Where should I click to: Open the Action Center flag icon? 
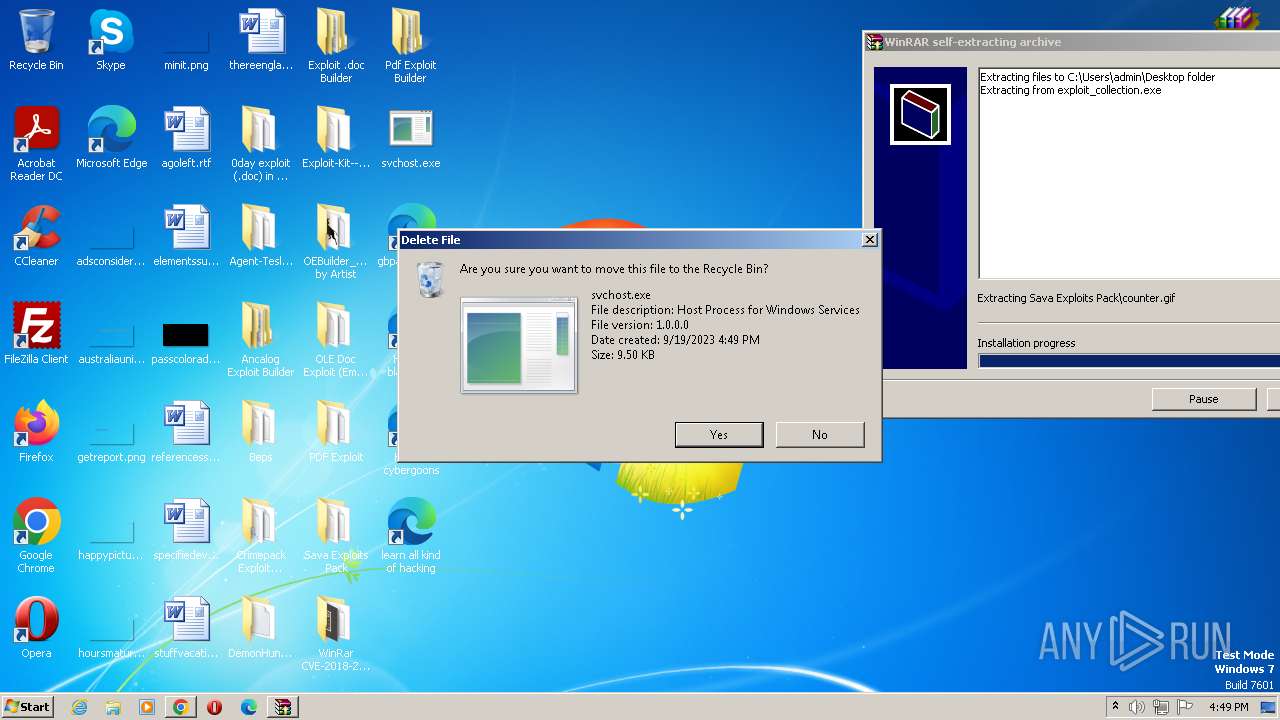tap(1186, 707)
